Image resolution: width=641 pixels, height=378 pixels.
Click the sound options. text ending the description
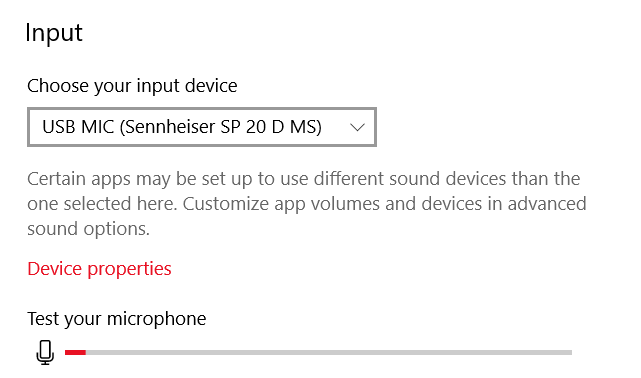pyautogui.click(x=88, y=229)
